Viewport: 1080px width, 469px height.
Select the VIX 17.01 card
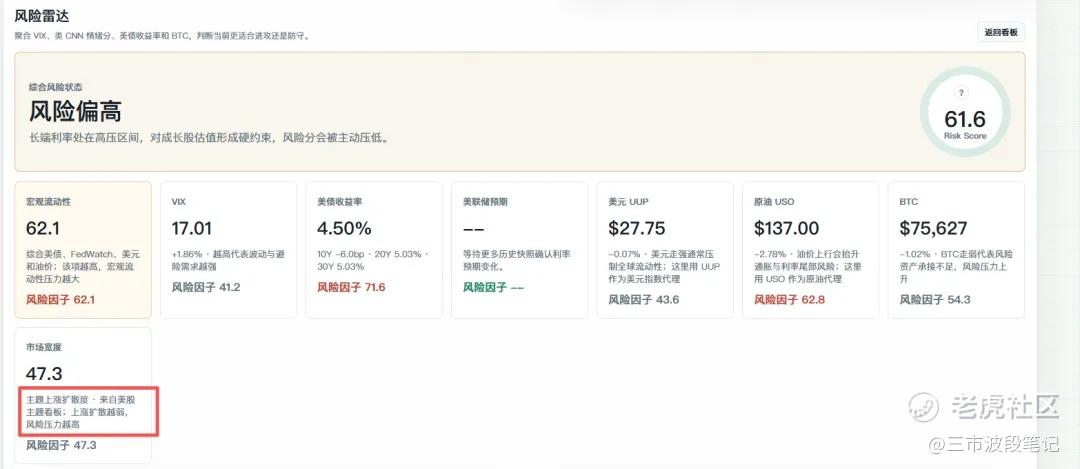[x=229, y=250]
